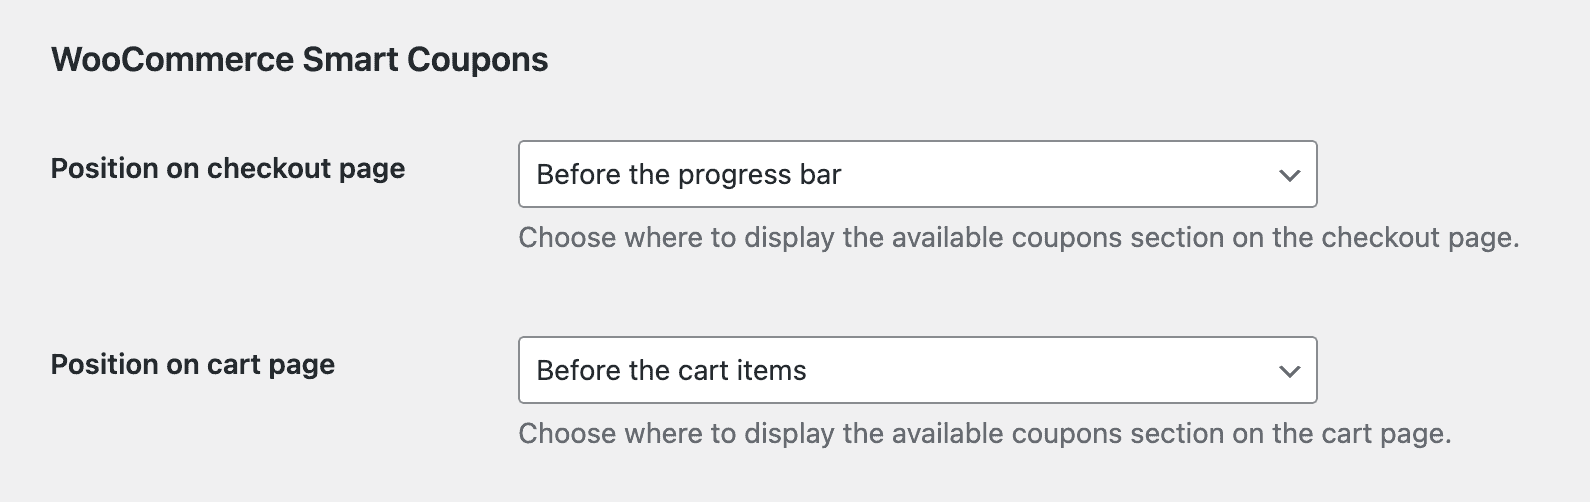The image size is (1590, 502).
Task: Click "checkout page." ending the first description
Action: coord(1420,238)
